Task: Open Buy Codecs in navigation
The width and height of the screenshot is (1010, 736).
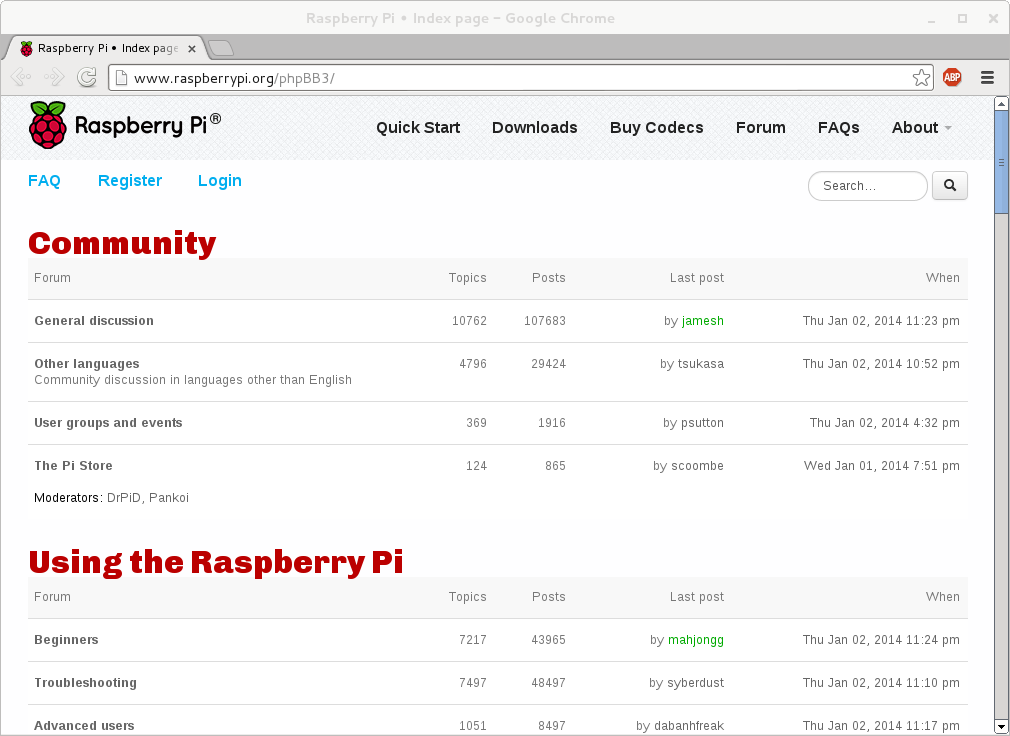Action: 656,127
